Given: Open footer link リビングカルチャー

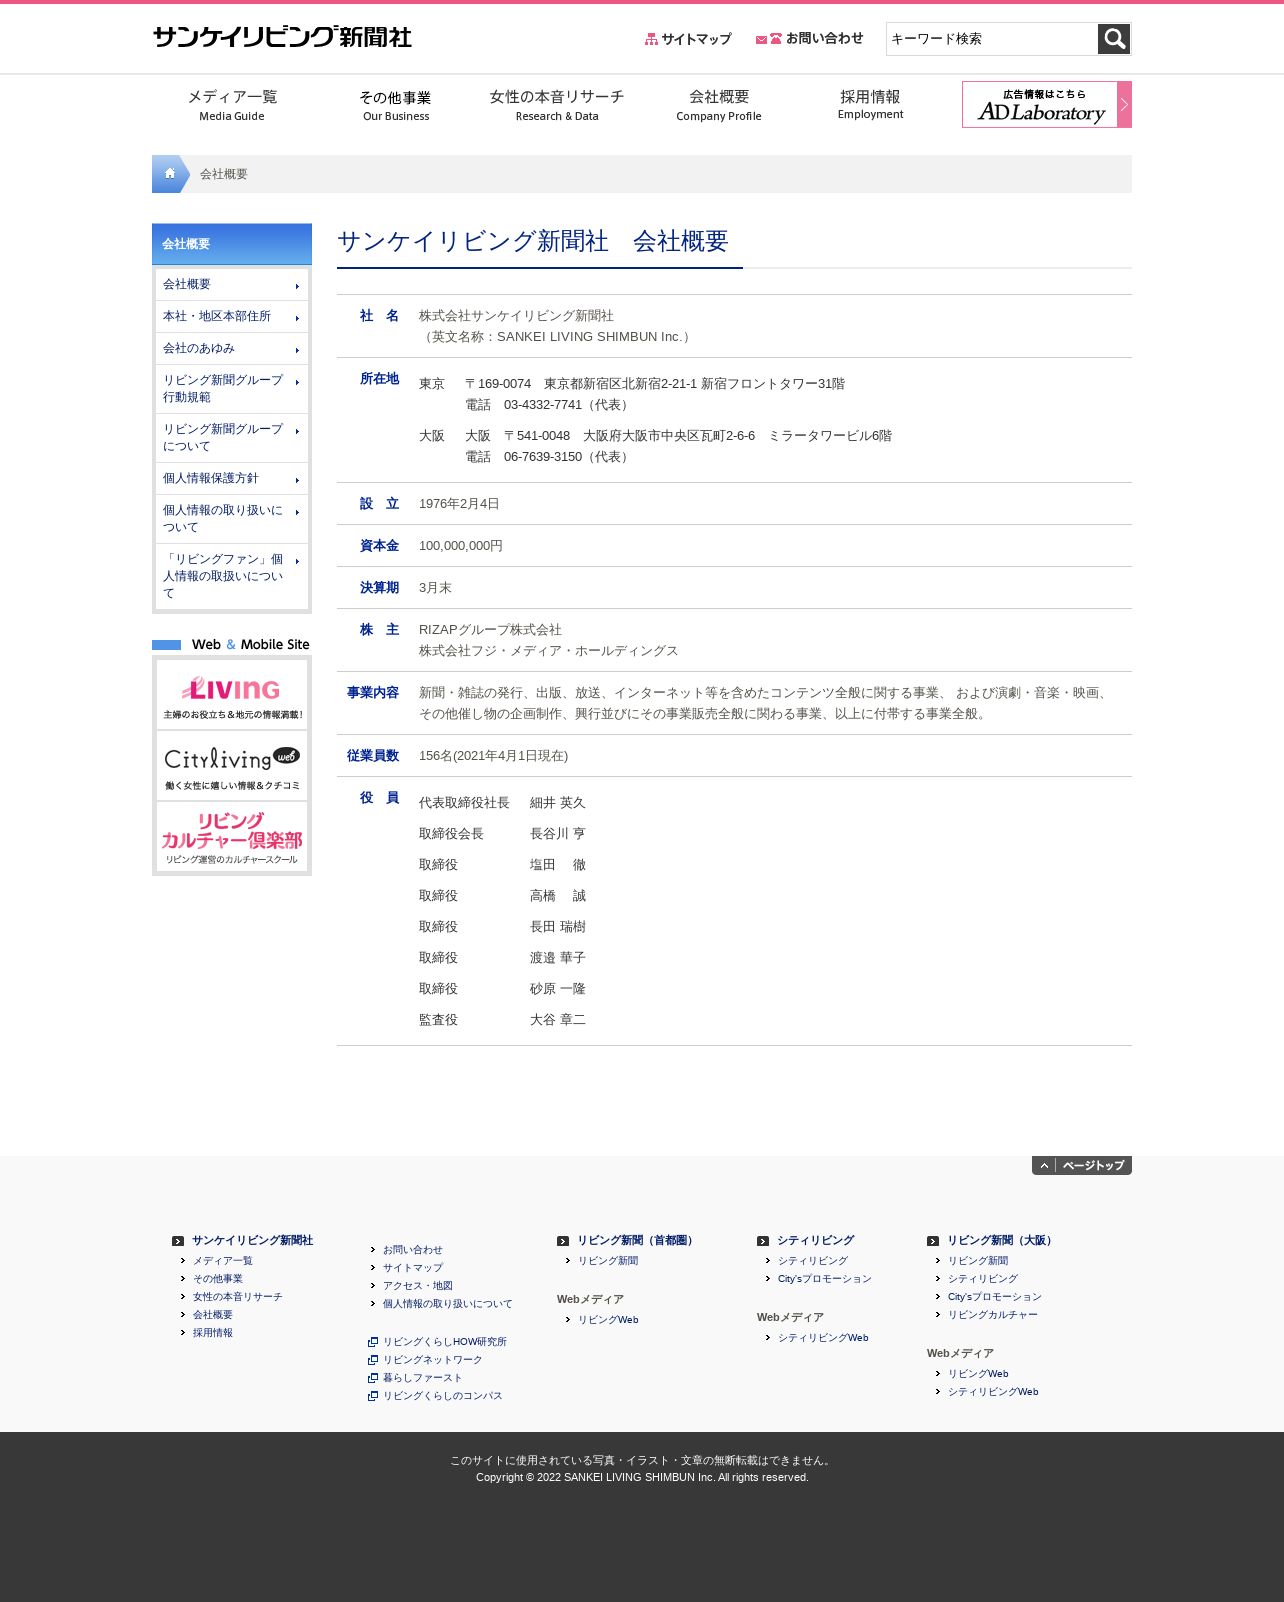Looking at the screenshot, I should click(993, 1315).
